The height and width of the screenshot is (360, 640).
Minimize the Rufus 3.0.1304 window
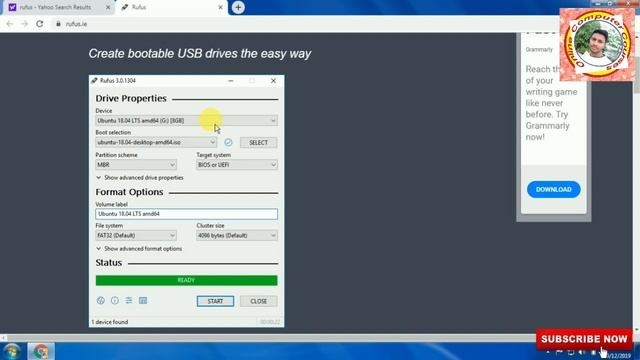(231, 81)
